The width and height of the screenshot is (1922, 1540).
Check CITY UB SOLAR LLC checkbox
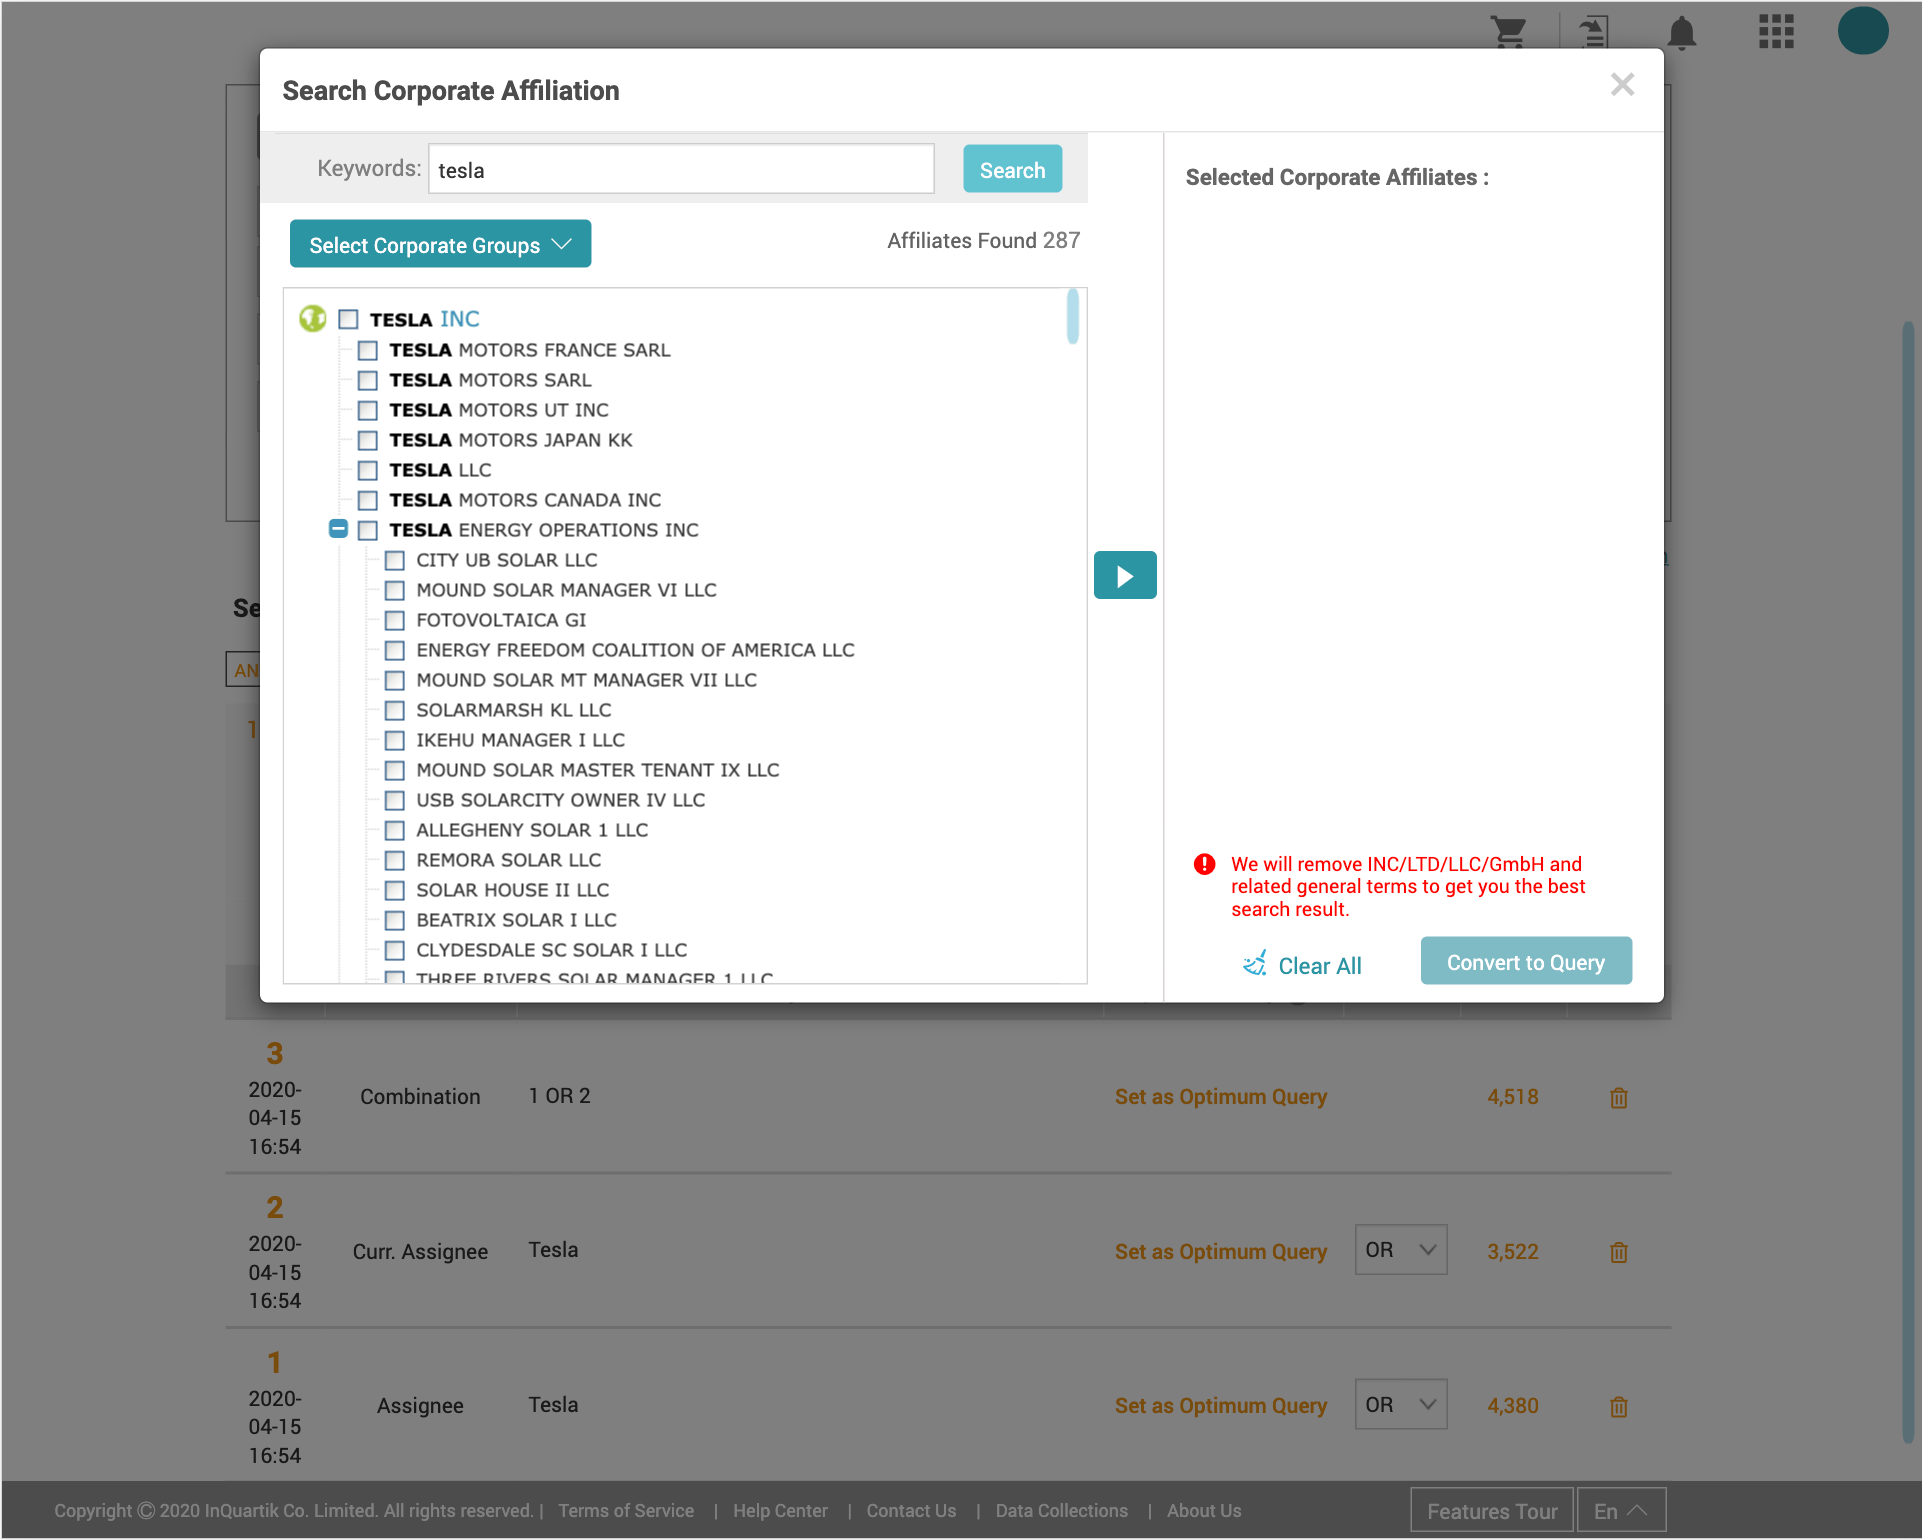395,560
